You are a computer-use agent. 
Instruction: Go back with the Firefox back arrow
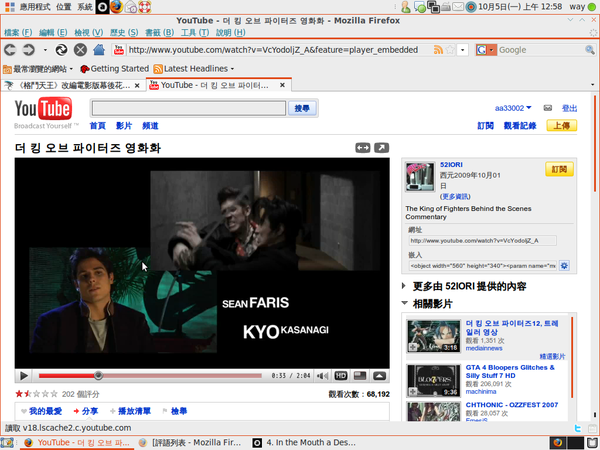pyautogui.click(x=10, y=50)
